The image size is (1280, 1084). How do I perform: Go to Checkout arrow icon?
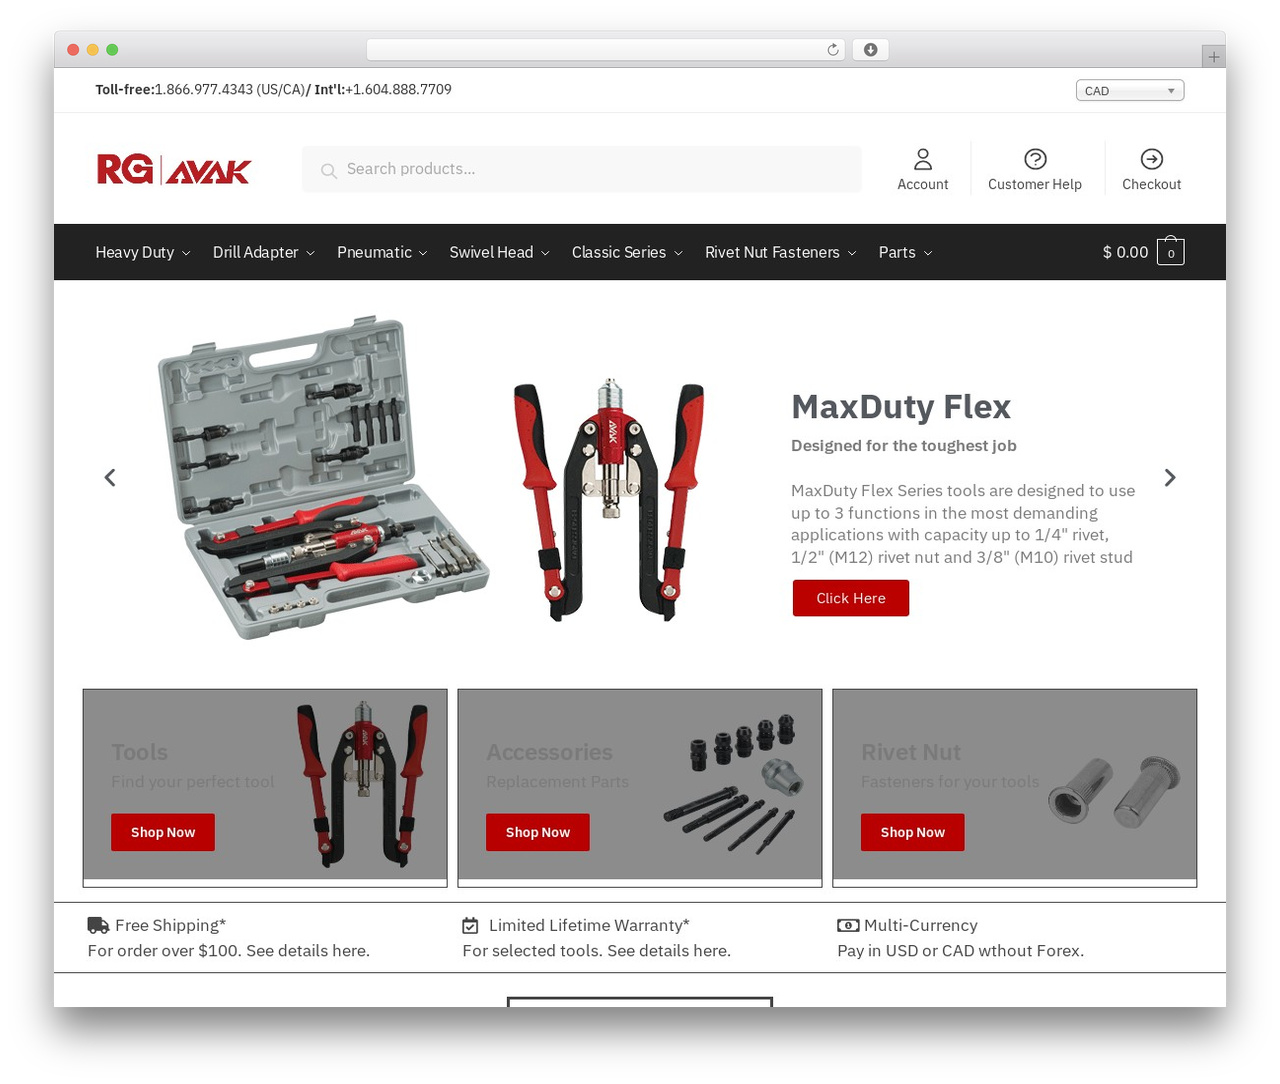(1152, 159)
